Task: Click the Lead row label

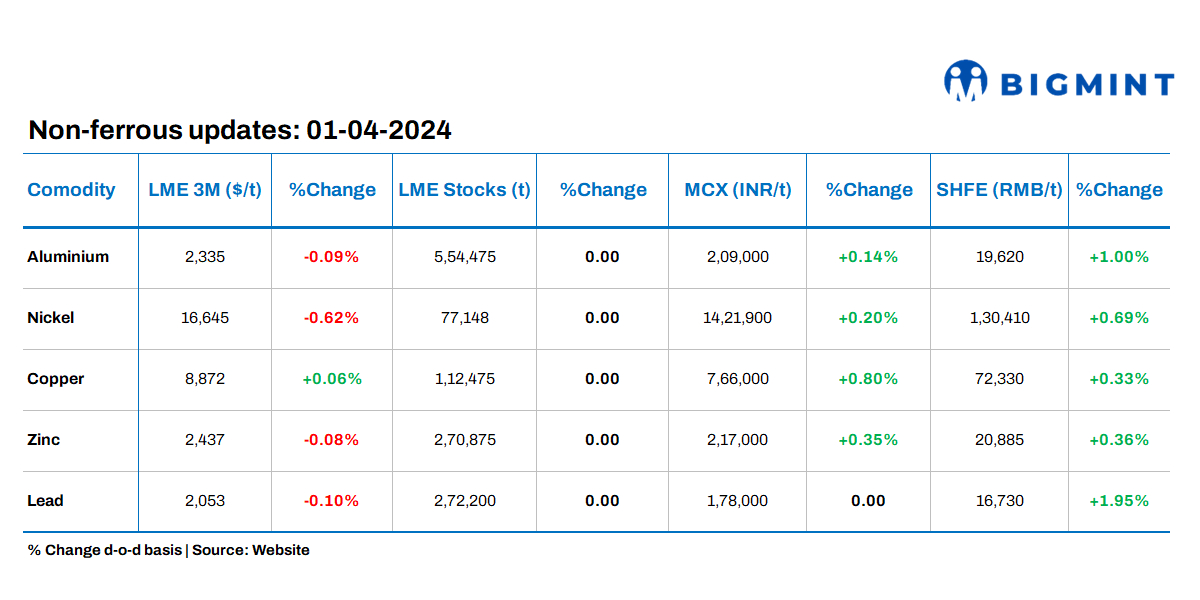Action: pyautogui.click(x=45, y=501)
